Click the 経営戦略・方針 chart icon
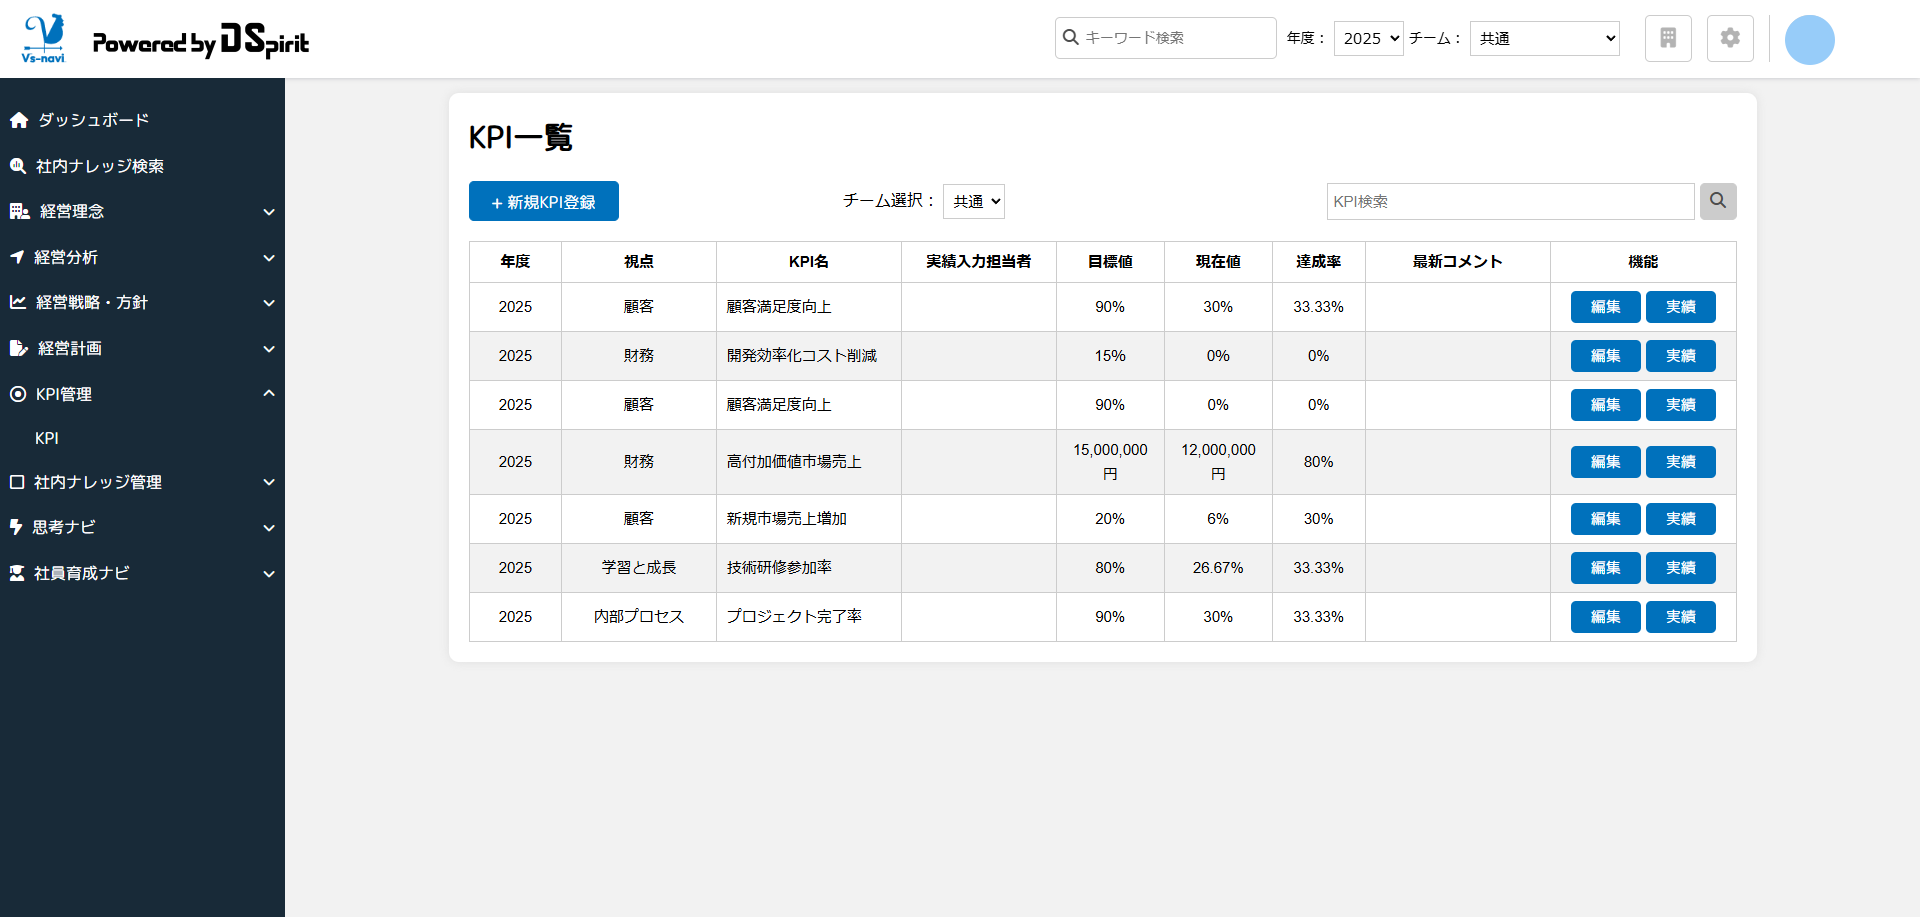This screenshot has height=917, width=1920. coord(18,302)
